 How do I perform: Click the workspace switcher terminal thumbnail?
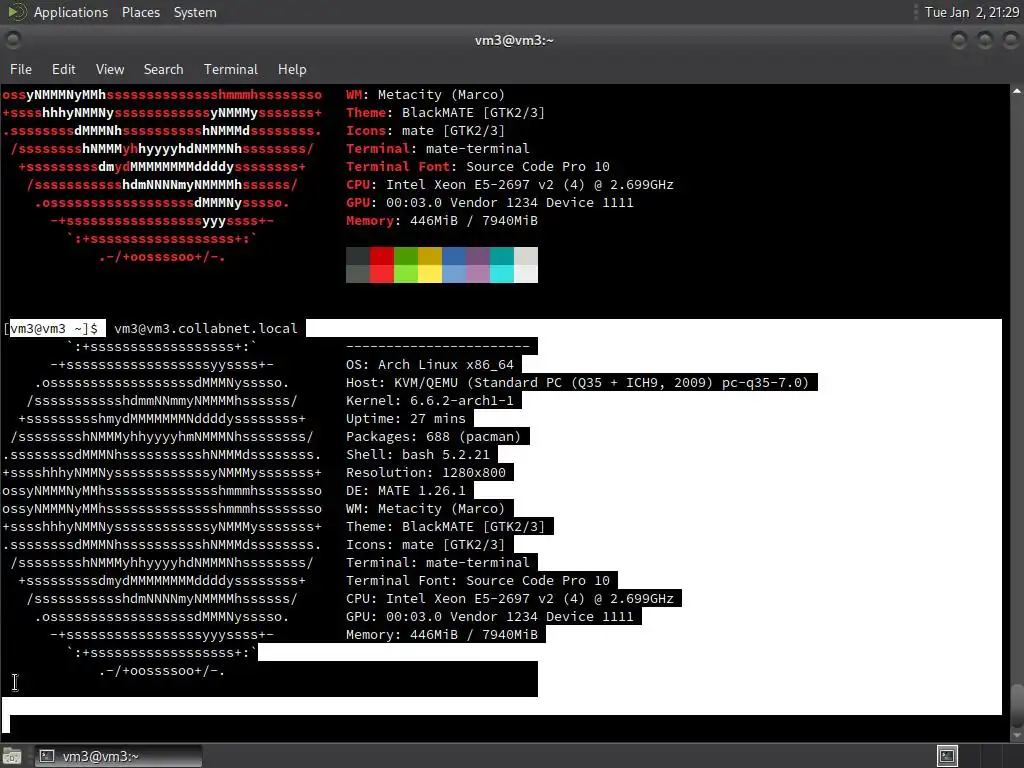coord(947,756)
